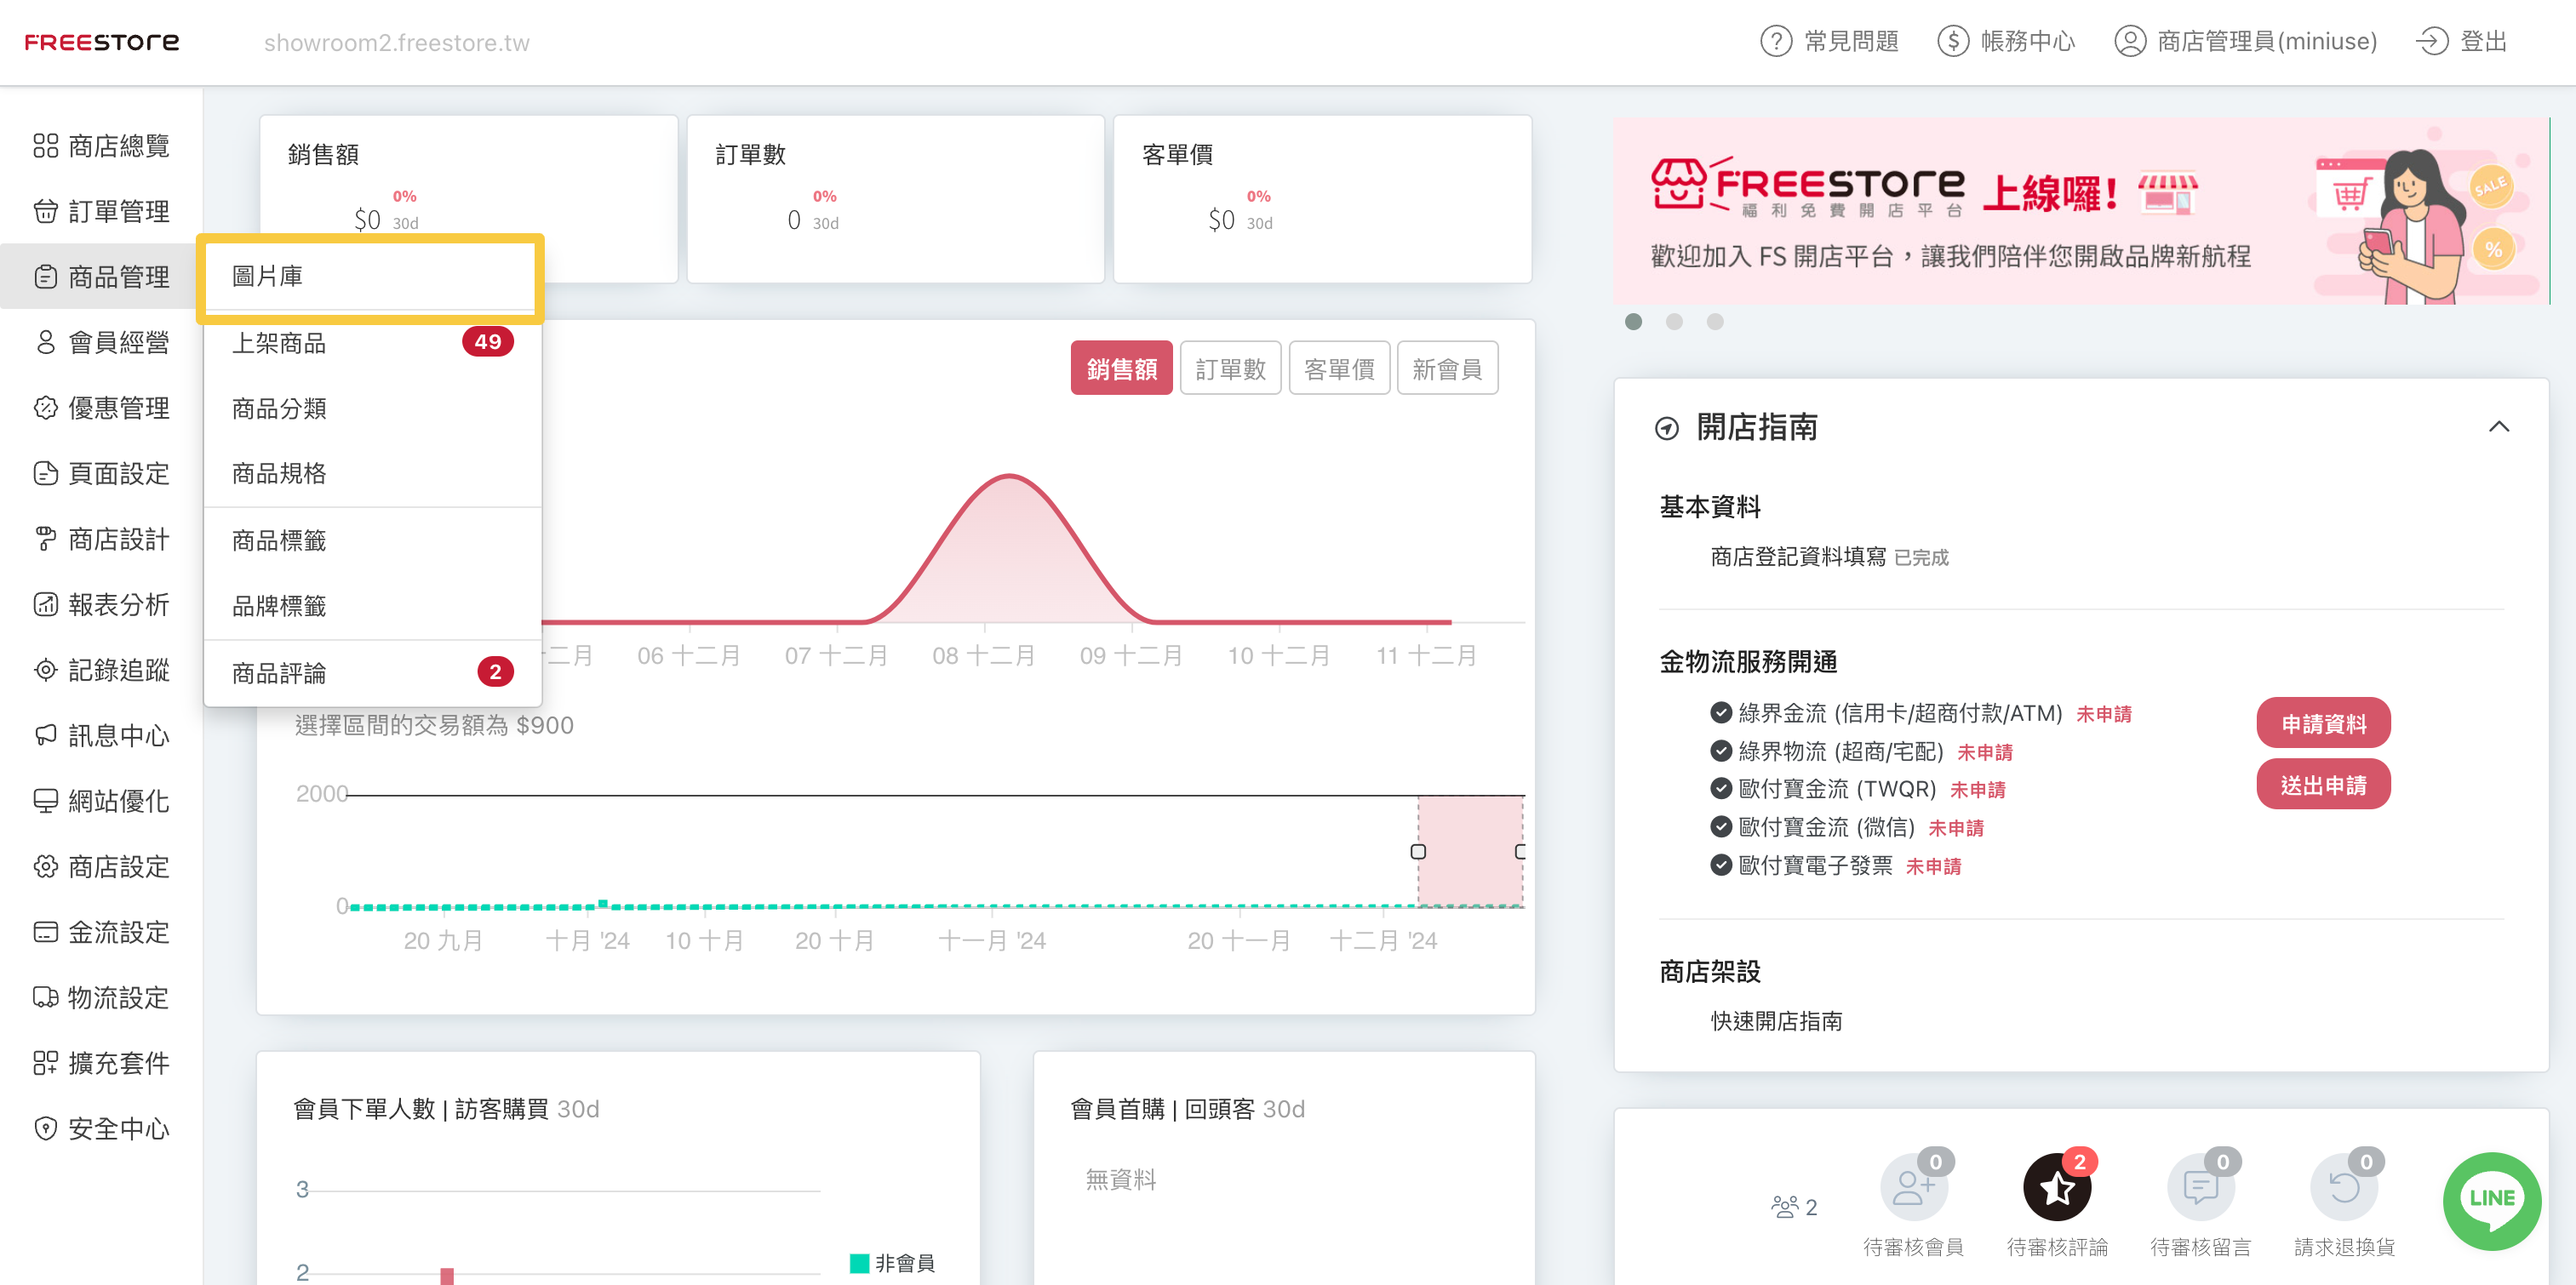Click the 商品管理 sidebar icon
Screen dimensions: 2576x1285
[x=45, y=277]
